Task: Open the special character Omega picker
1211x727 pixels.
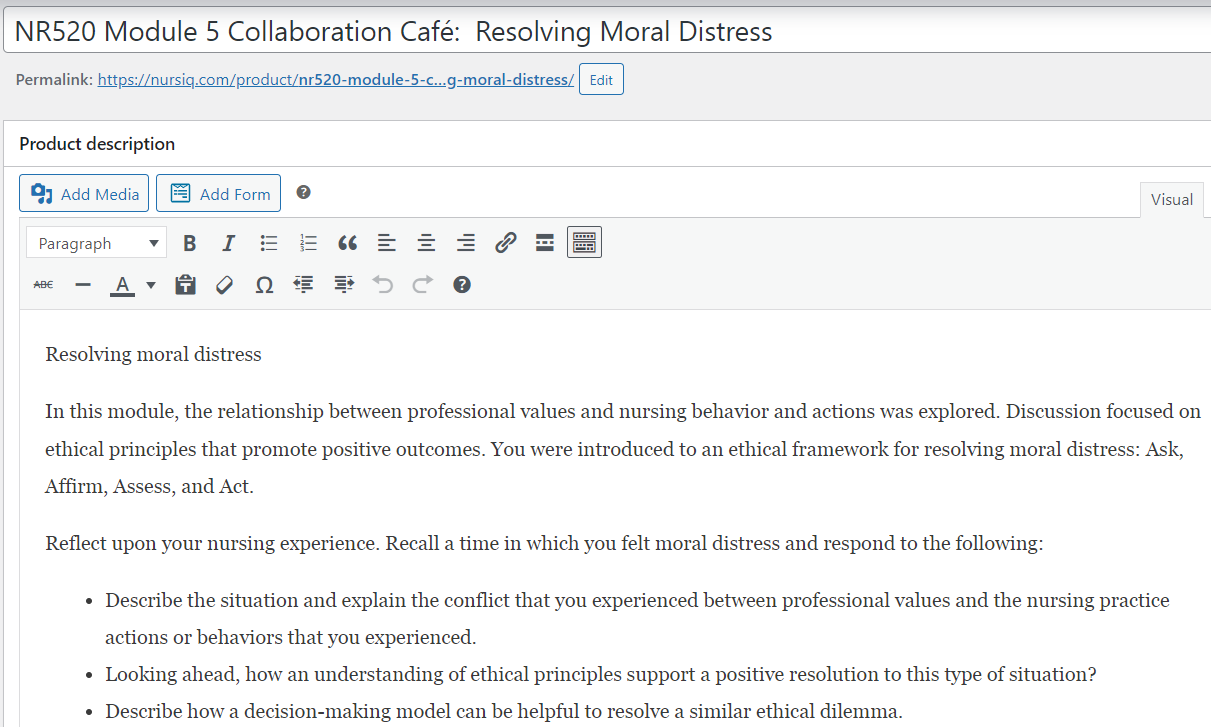Action: coord(264,285)
